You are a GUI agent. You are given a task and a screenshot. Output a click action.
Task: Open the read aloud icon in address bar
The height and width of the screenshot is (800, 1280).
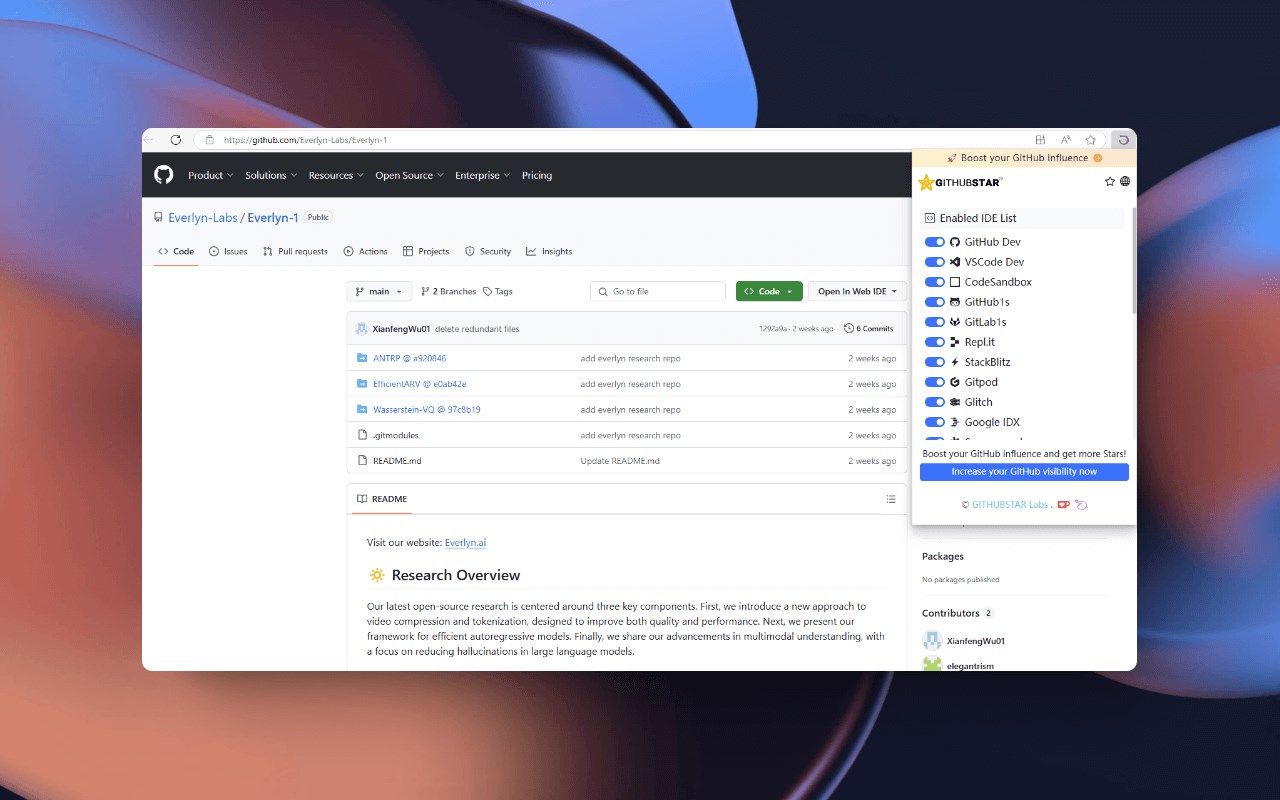(1066, 140)
